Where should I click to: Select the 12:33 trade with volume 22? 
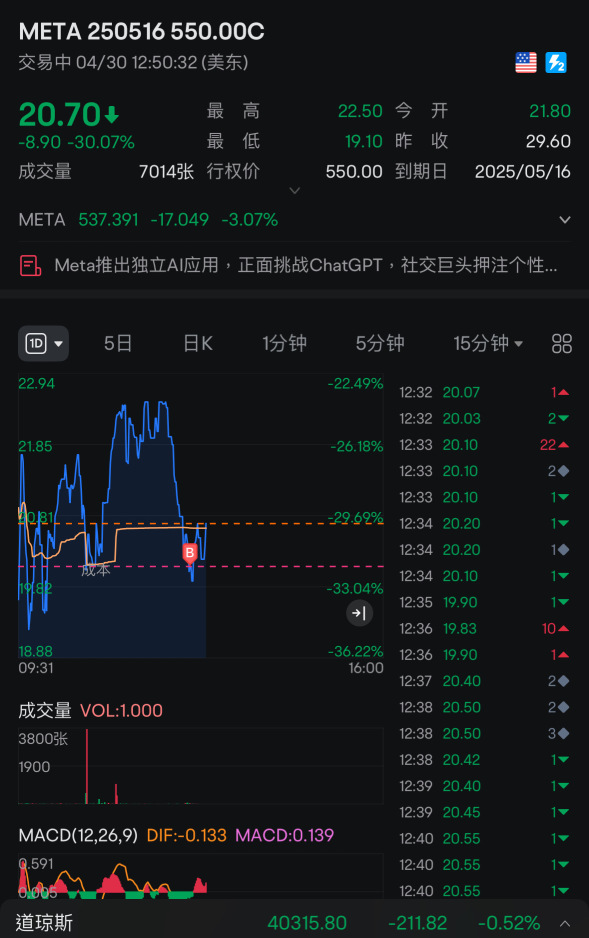484,445
